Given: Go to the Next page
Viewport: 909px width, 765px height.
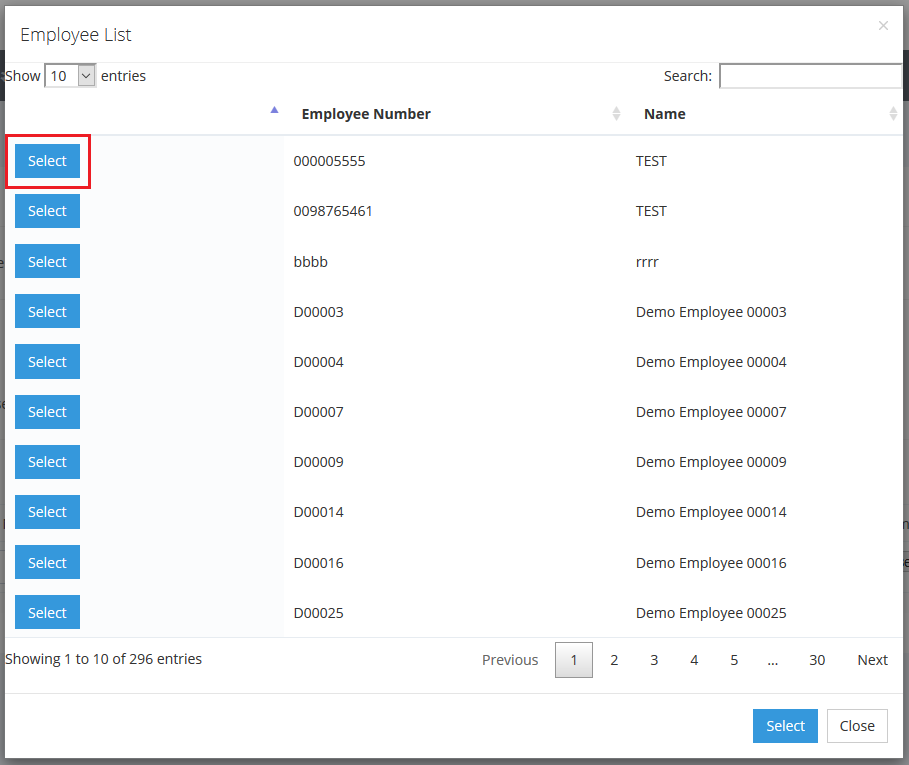Looking at the screenshot, I should [872, 660].
